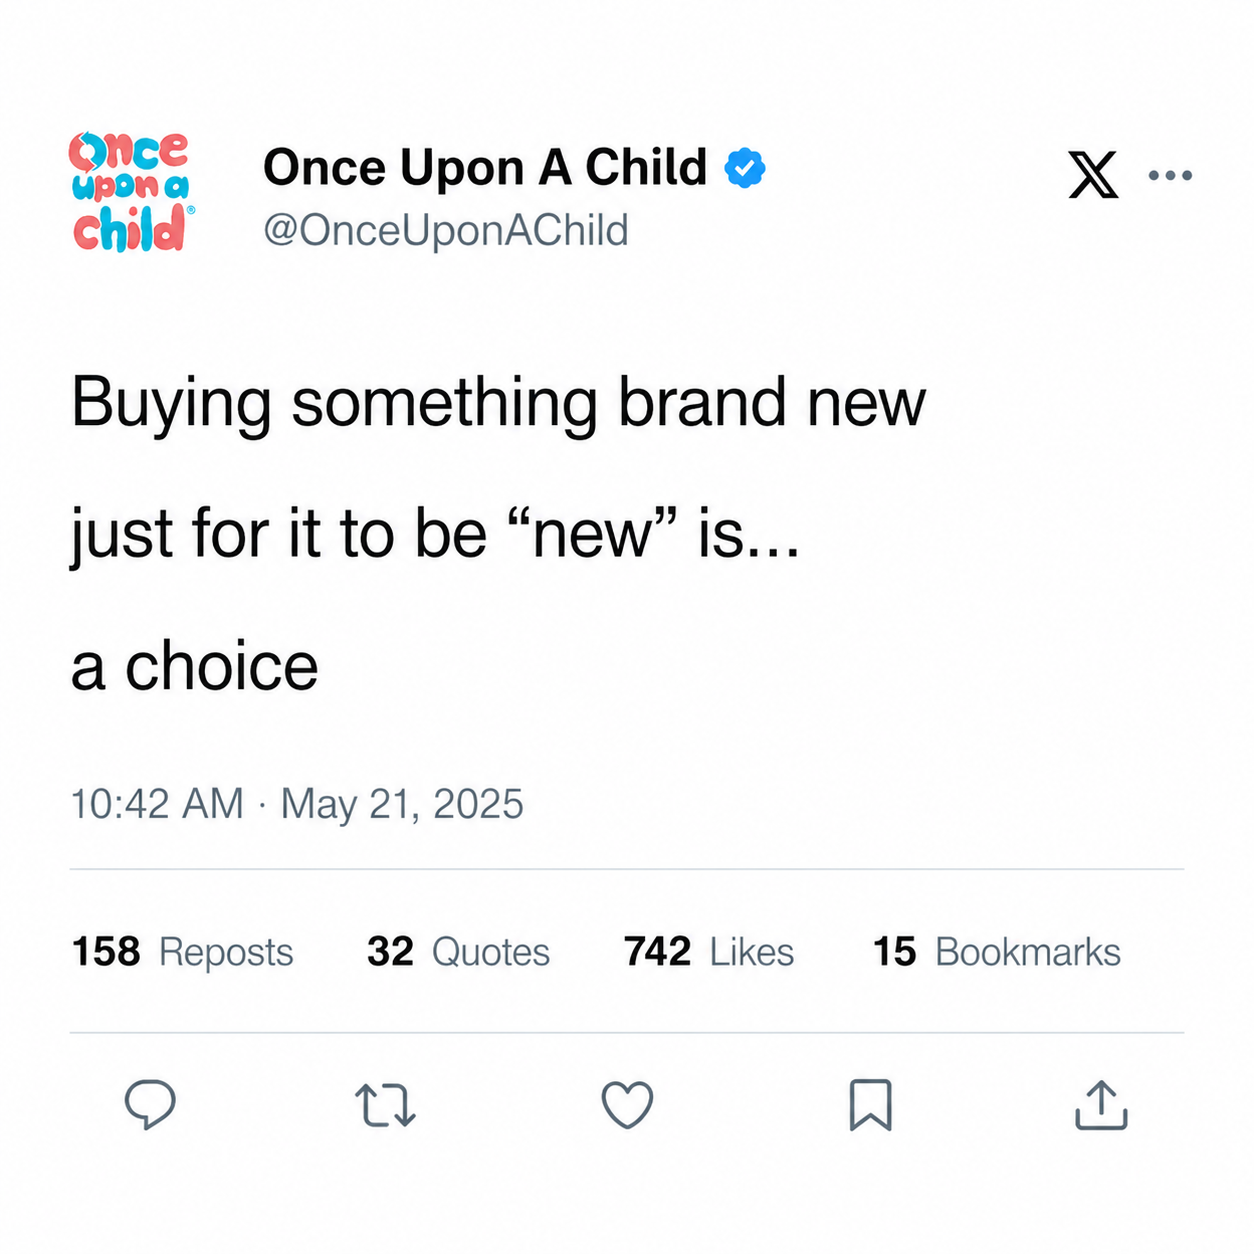The width and height of the screenshot is (1254, 1254).
Task: View the 158 Reposts list
Action: point(182,951)
